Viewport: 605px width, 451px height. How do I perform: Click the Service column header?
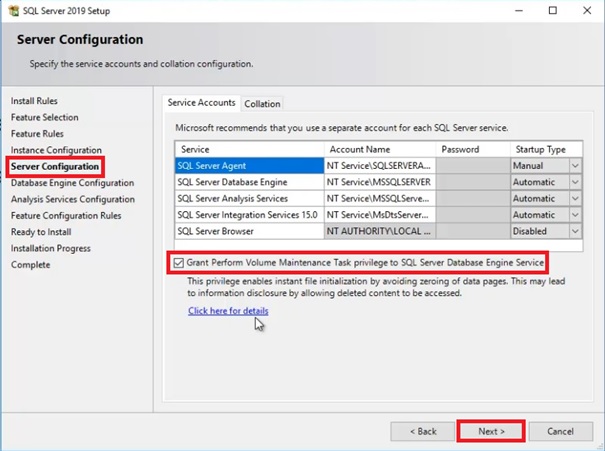(x=249, y=149)
